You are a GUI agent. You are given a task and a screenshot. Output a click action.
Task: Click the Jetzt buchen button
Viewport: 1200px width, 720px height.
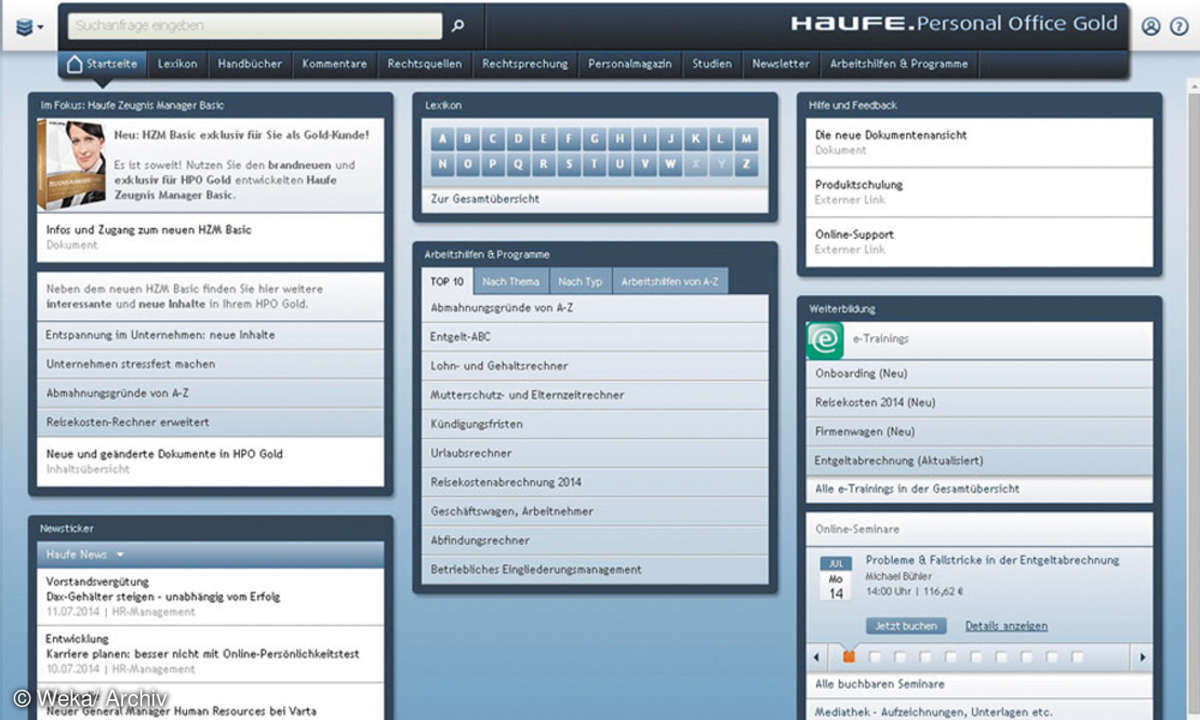pos(906,626)
